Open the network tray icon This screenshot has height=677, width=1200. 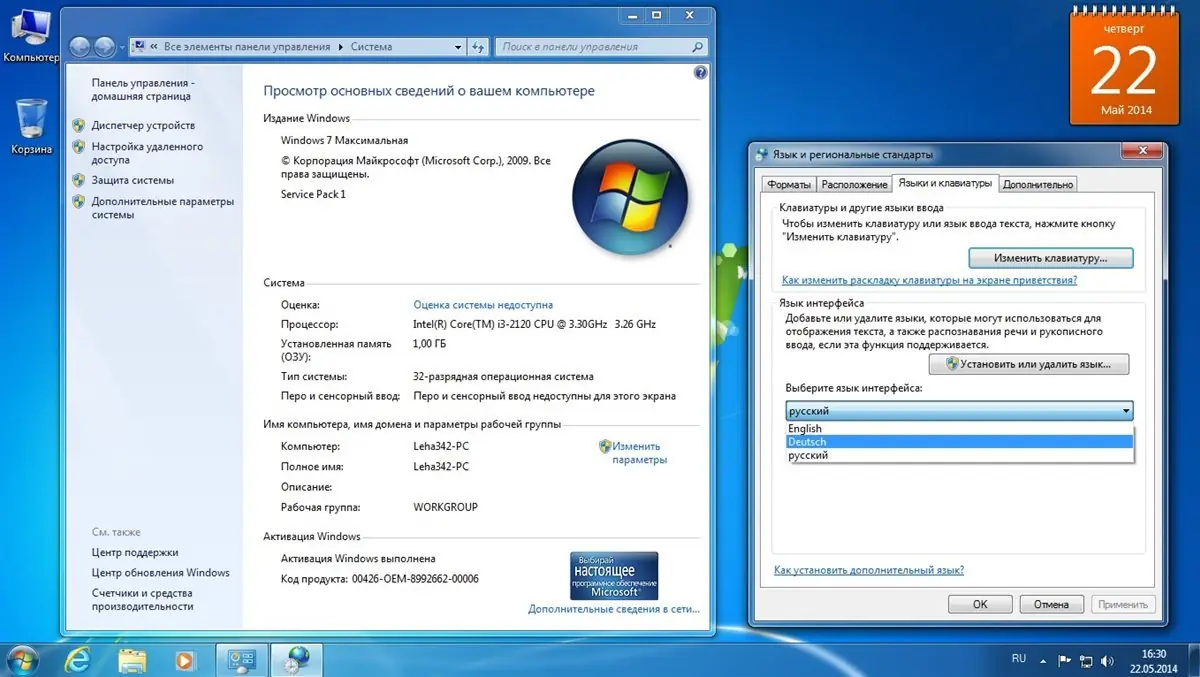(x=1085, y=660)
